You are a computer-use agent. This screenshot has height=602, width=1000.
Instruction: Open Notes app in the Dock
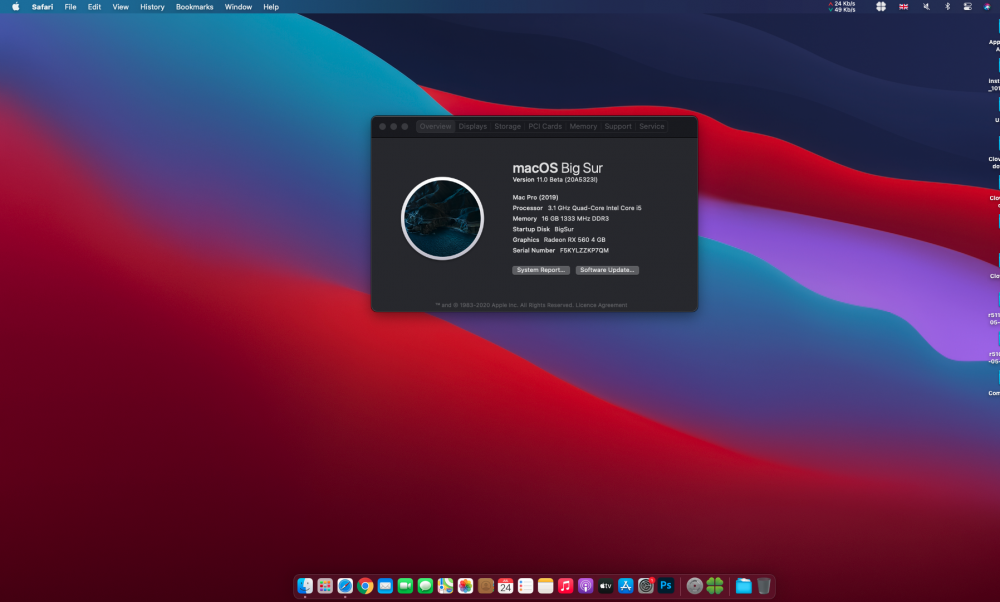coord(545,585)
